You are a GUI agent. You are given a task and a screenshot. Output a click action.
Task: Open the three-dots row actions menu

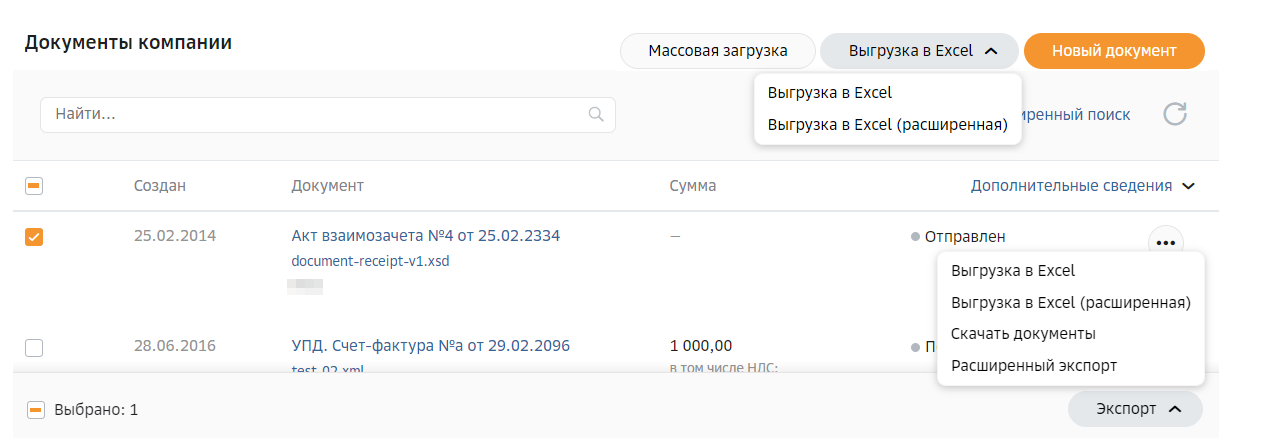tap(1165, 242)
